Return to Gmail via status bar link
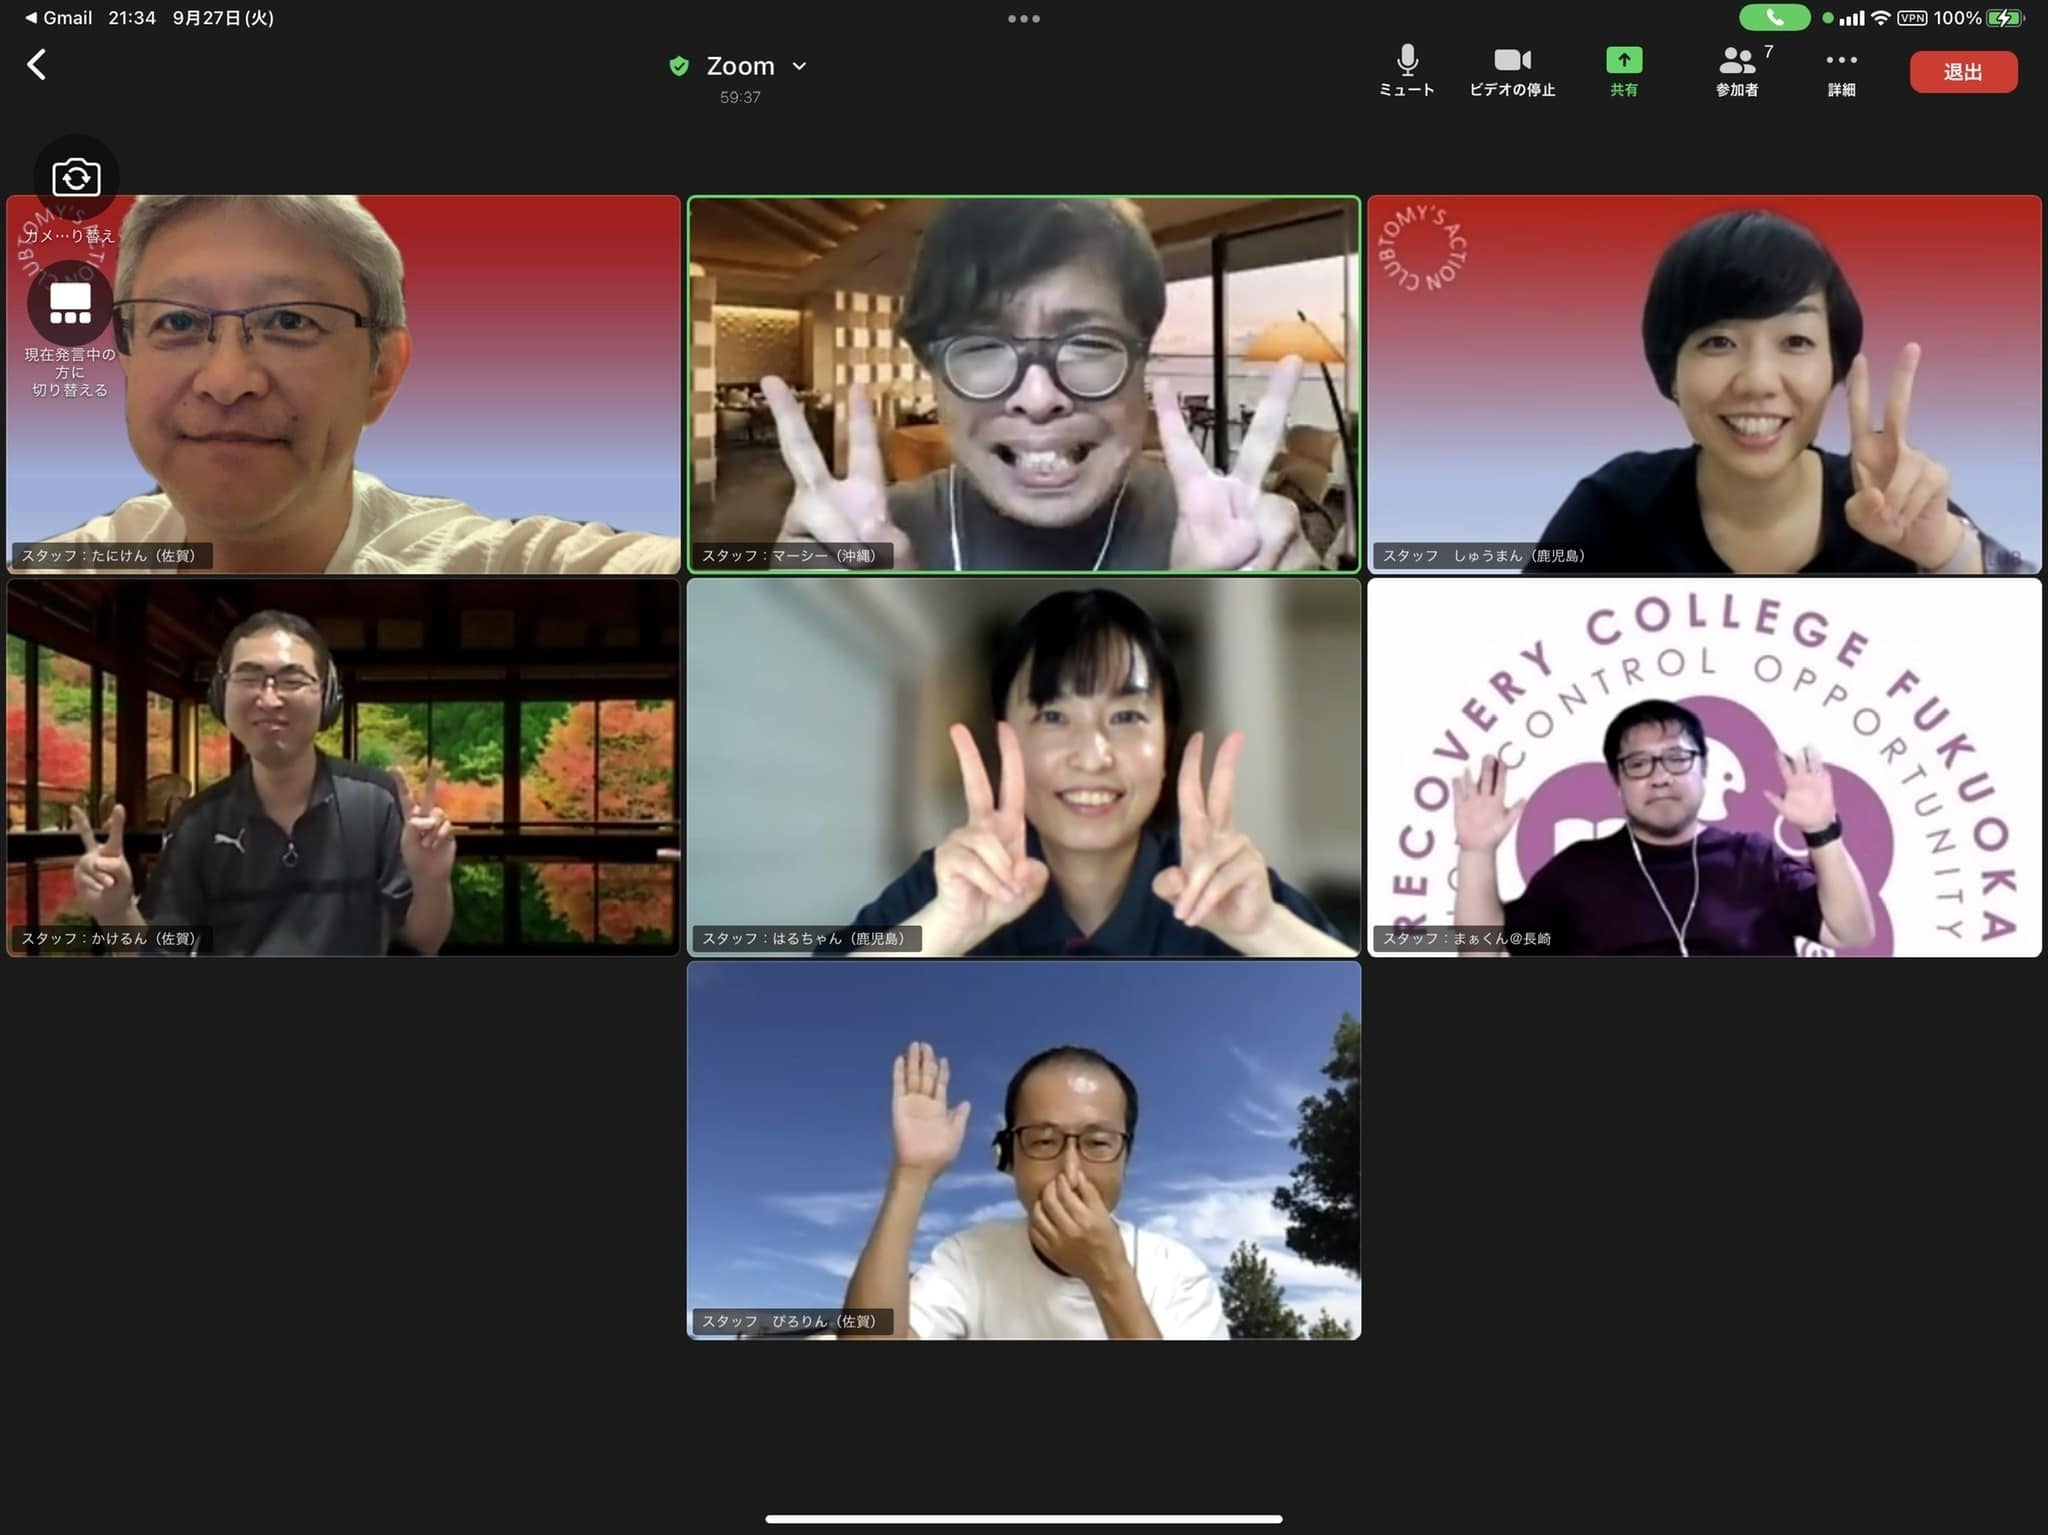Image resolution: width=2048 pixels, height=1535 pixels. (58, 18)
